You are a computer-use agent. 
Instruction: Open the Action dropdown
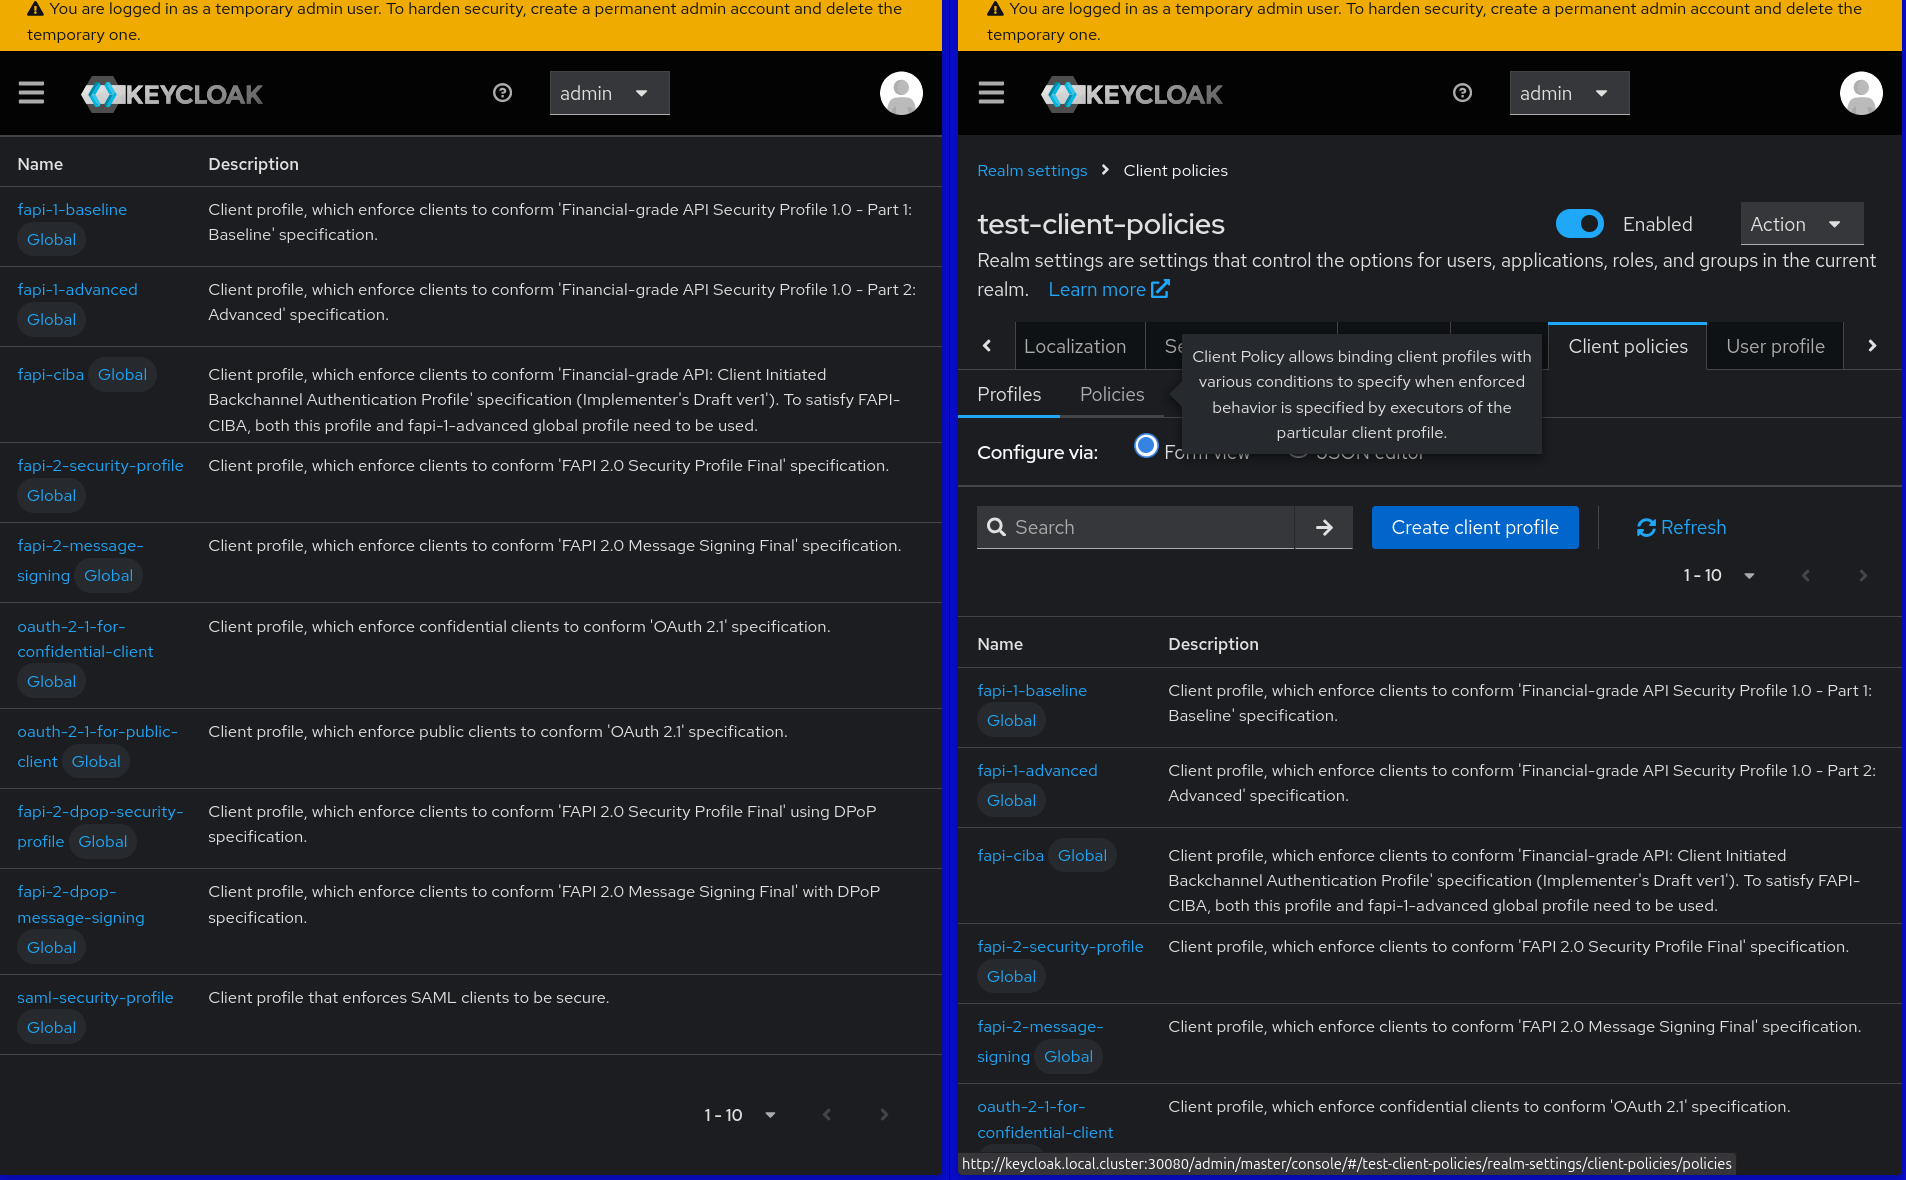(x=1801, y=224)
